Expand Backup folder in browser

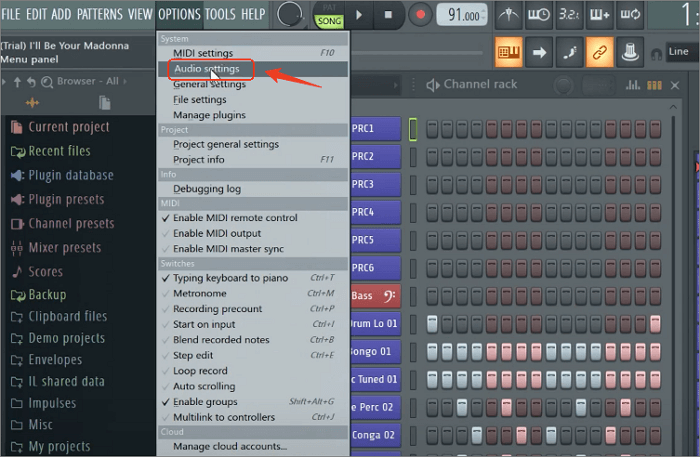(38, 295)
